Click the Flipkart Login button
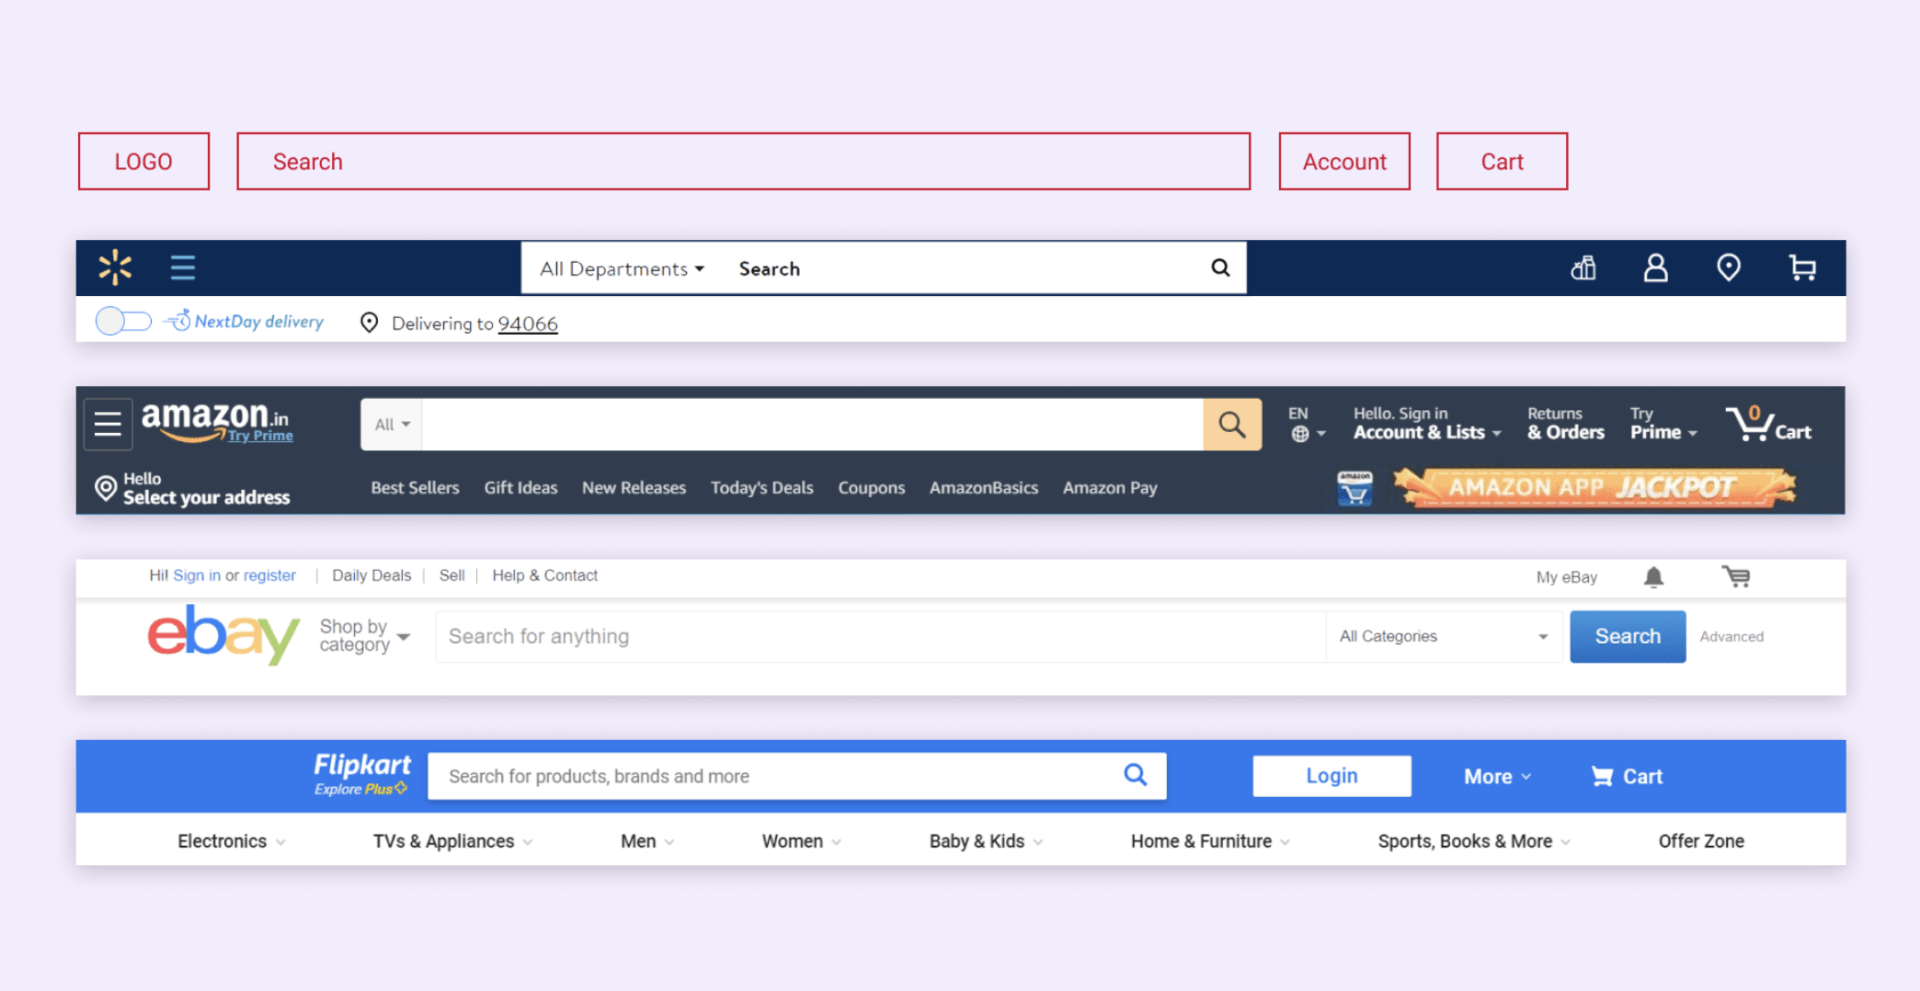 [x=1332, y=776]
